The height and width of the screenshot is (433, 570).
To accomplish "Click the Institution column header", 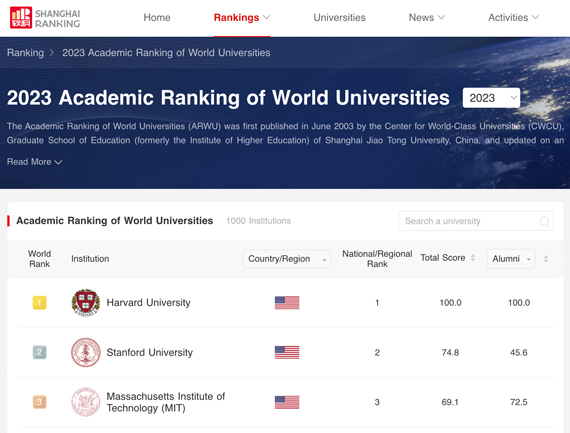I will click(x=90, y=259).
